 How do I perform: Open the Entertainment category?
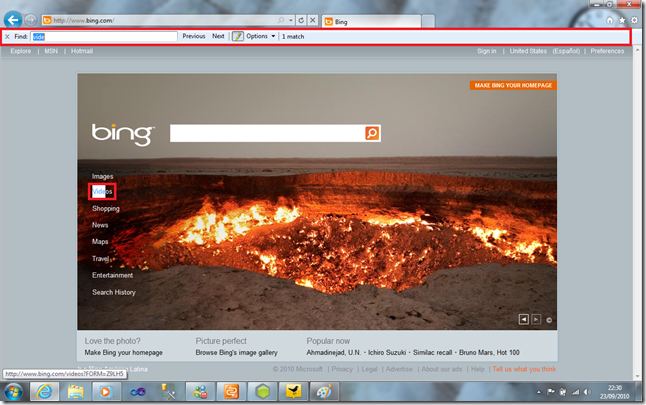click(112, 275)
